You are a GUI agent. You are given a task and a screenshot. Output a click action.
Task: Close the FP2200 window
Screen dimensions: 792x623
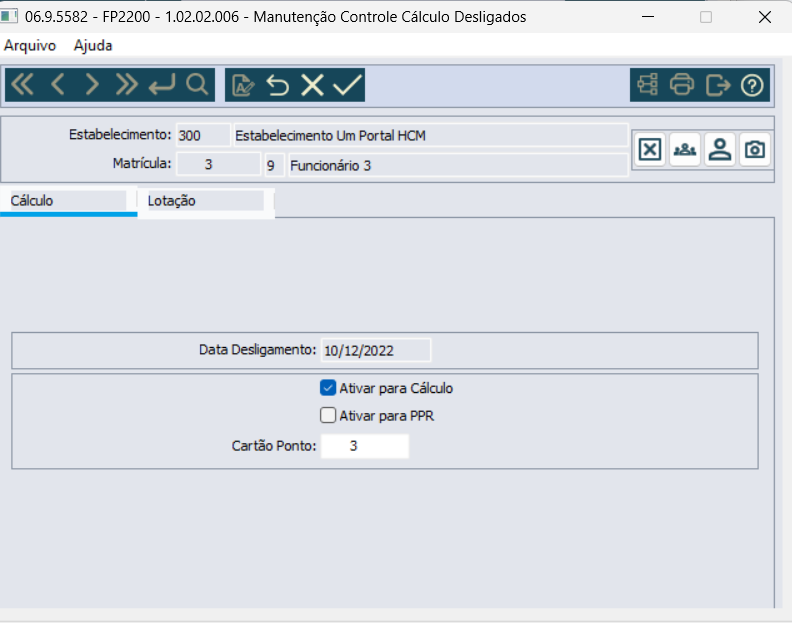point(765,17)
